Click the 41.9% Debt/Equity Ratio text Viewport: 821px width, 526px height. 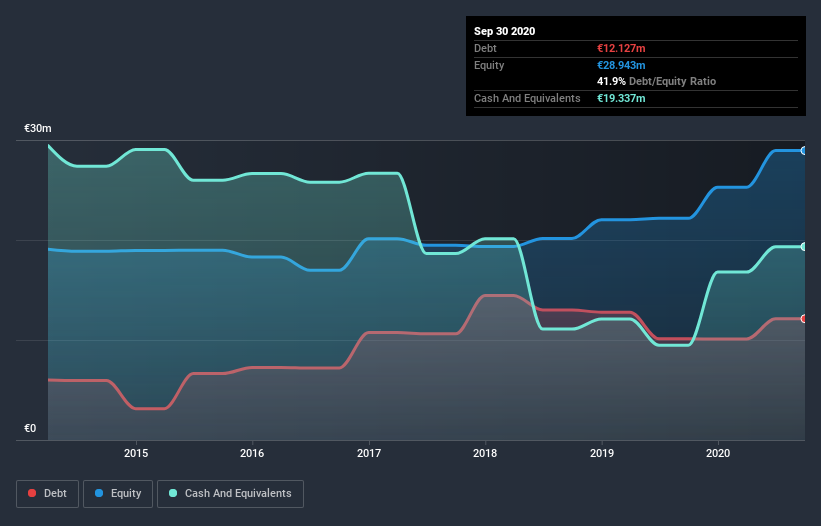(657, 82)
